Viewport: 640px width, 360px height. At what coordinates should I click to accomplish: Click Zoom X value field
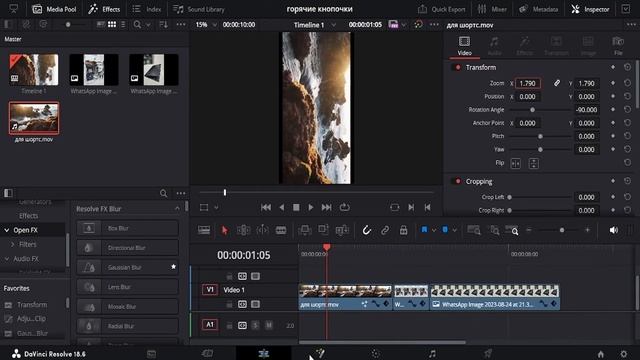(528, 83)
